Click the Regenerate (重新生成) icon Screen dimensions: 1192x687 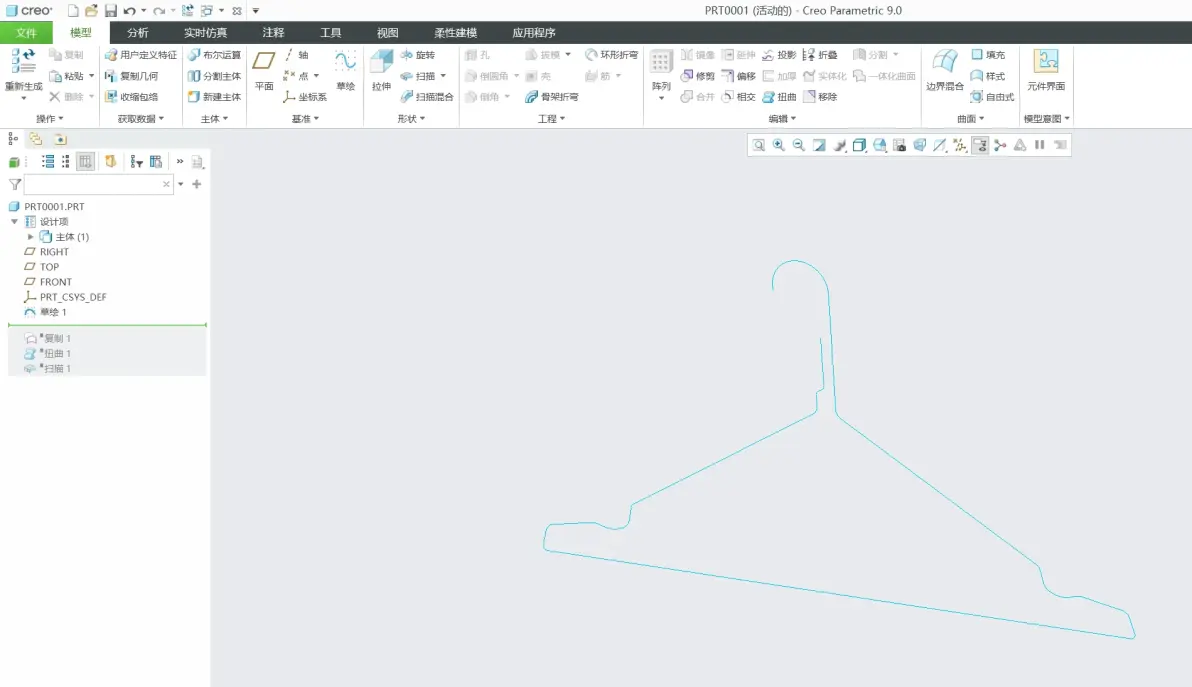(x=24, y=70)
